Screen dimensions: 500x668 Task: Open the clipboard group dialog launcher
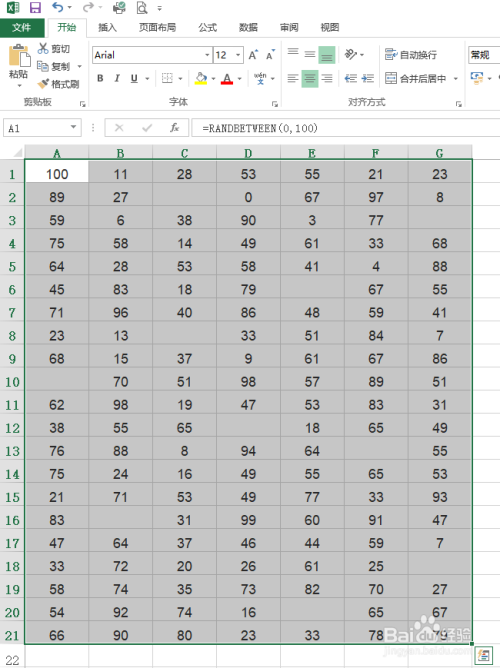coord(83,104)
